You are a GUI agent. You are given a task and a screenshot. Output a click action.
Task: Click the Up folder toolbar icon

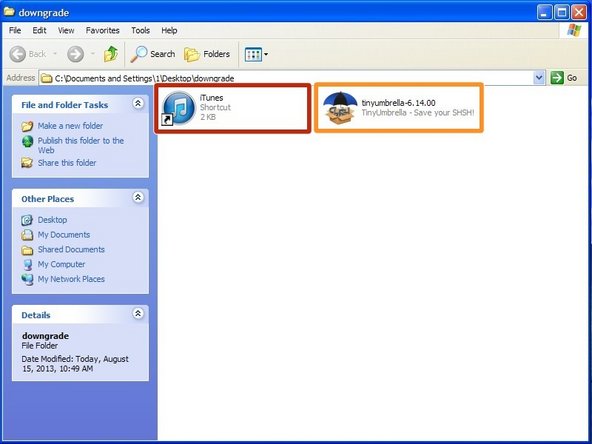click(111, 54)
